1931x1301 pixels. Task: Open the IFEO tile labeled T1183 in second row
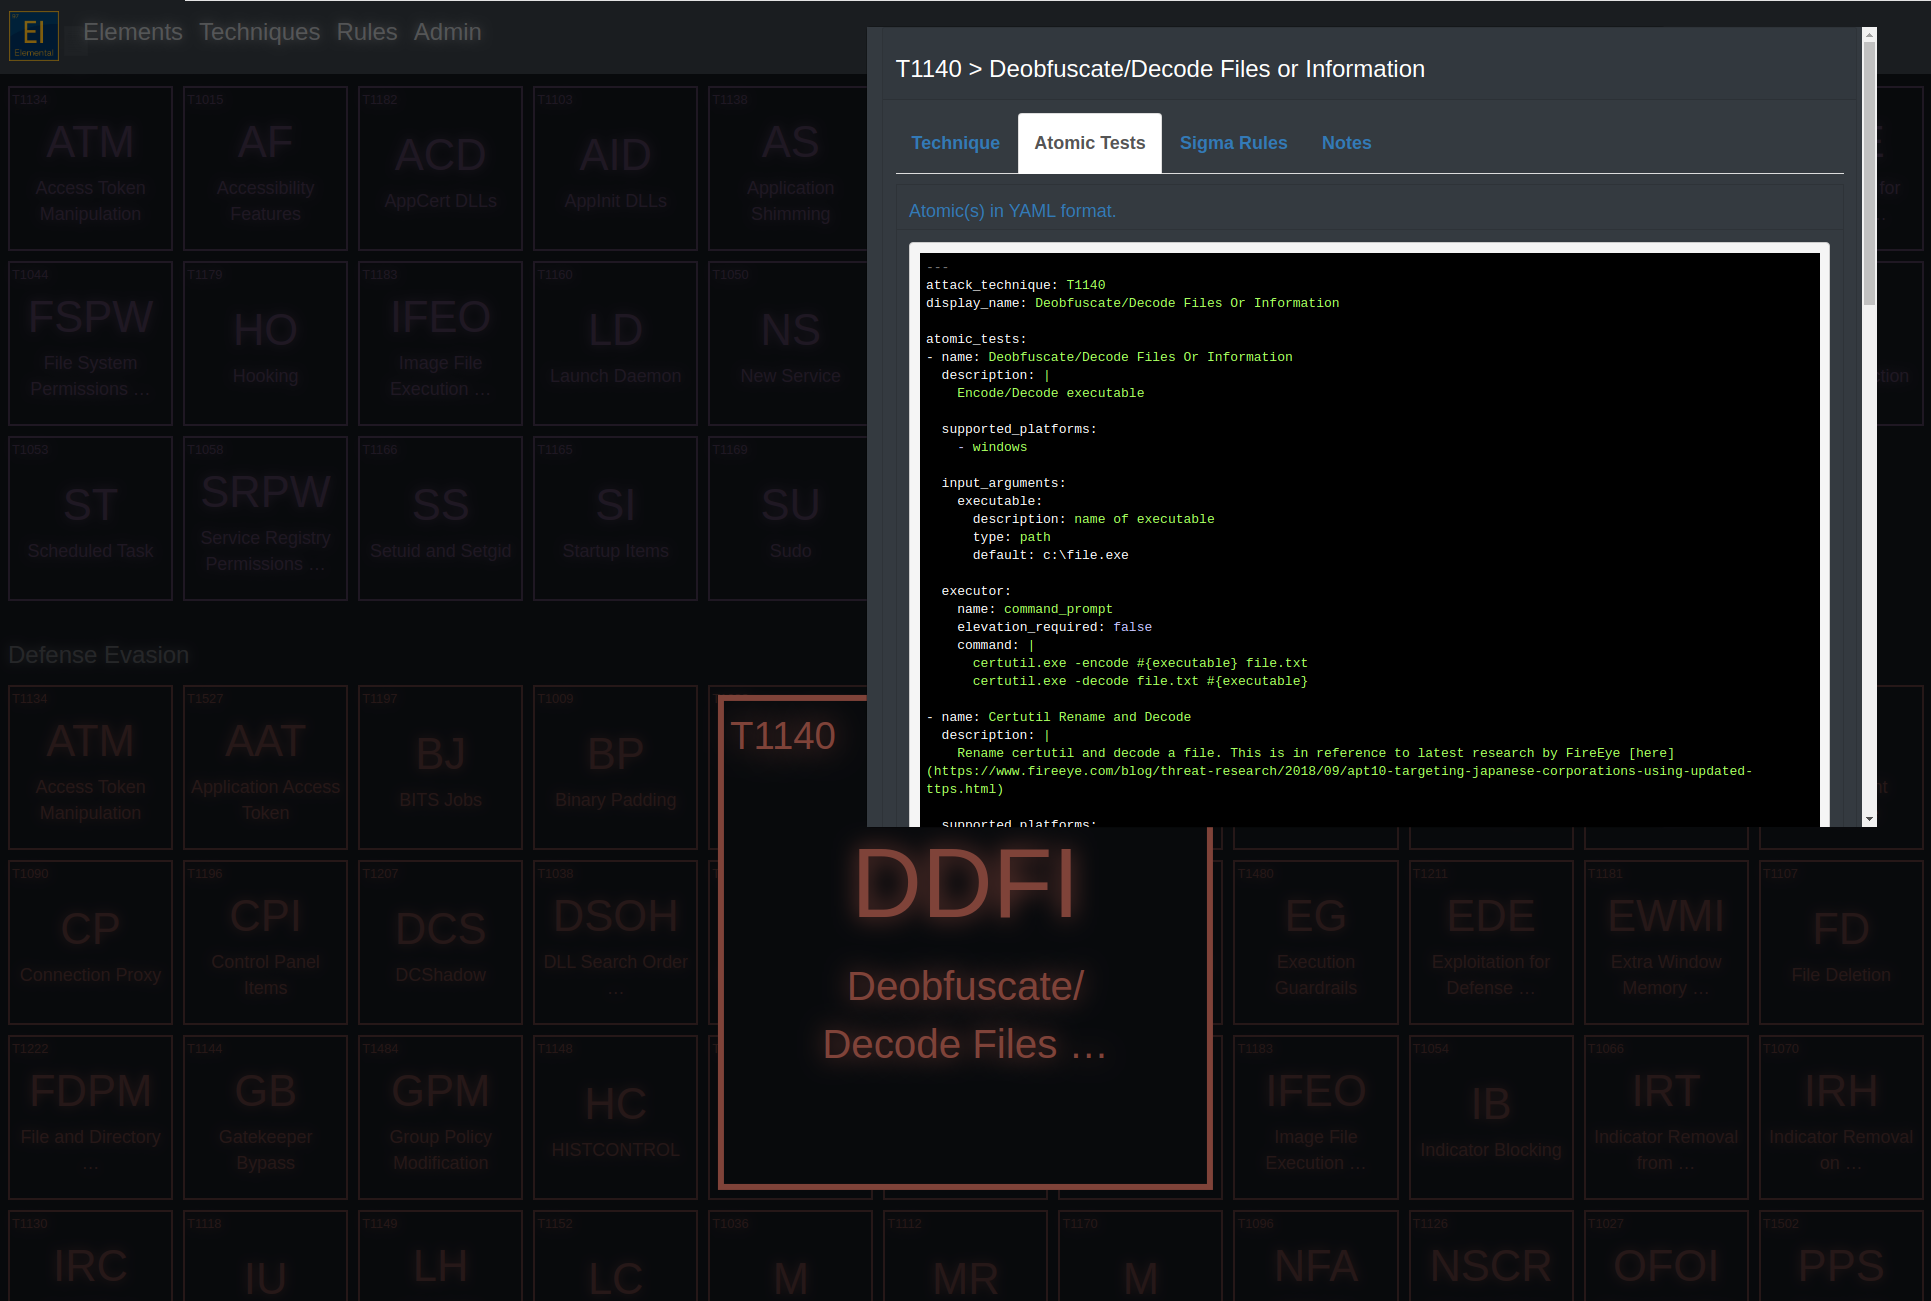point(441,343)
